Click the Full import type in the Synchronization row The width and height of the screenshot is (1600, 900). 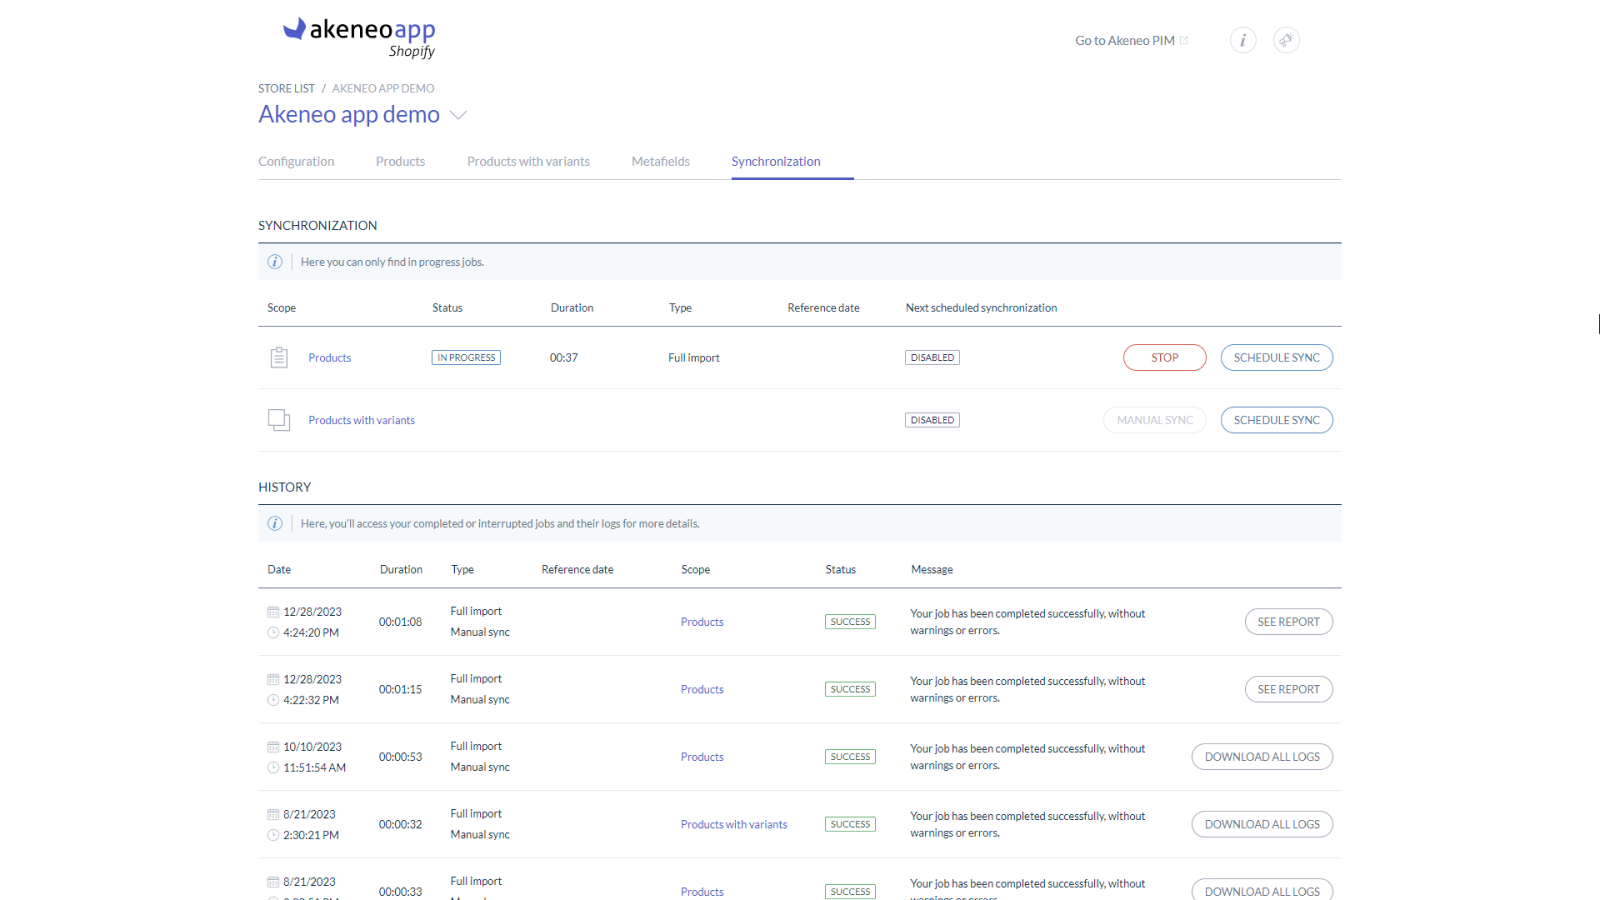point(694,358)
